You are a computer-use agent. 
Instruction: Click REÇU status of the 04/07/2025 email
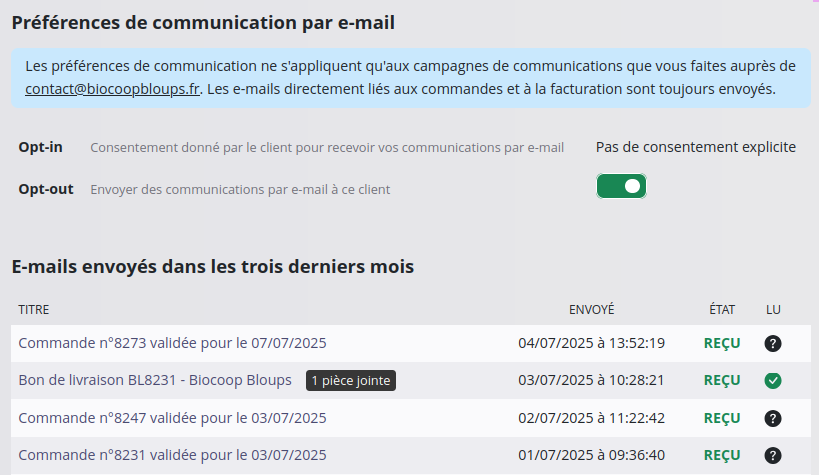722,343
